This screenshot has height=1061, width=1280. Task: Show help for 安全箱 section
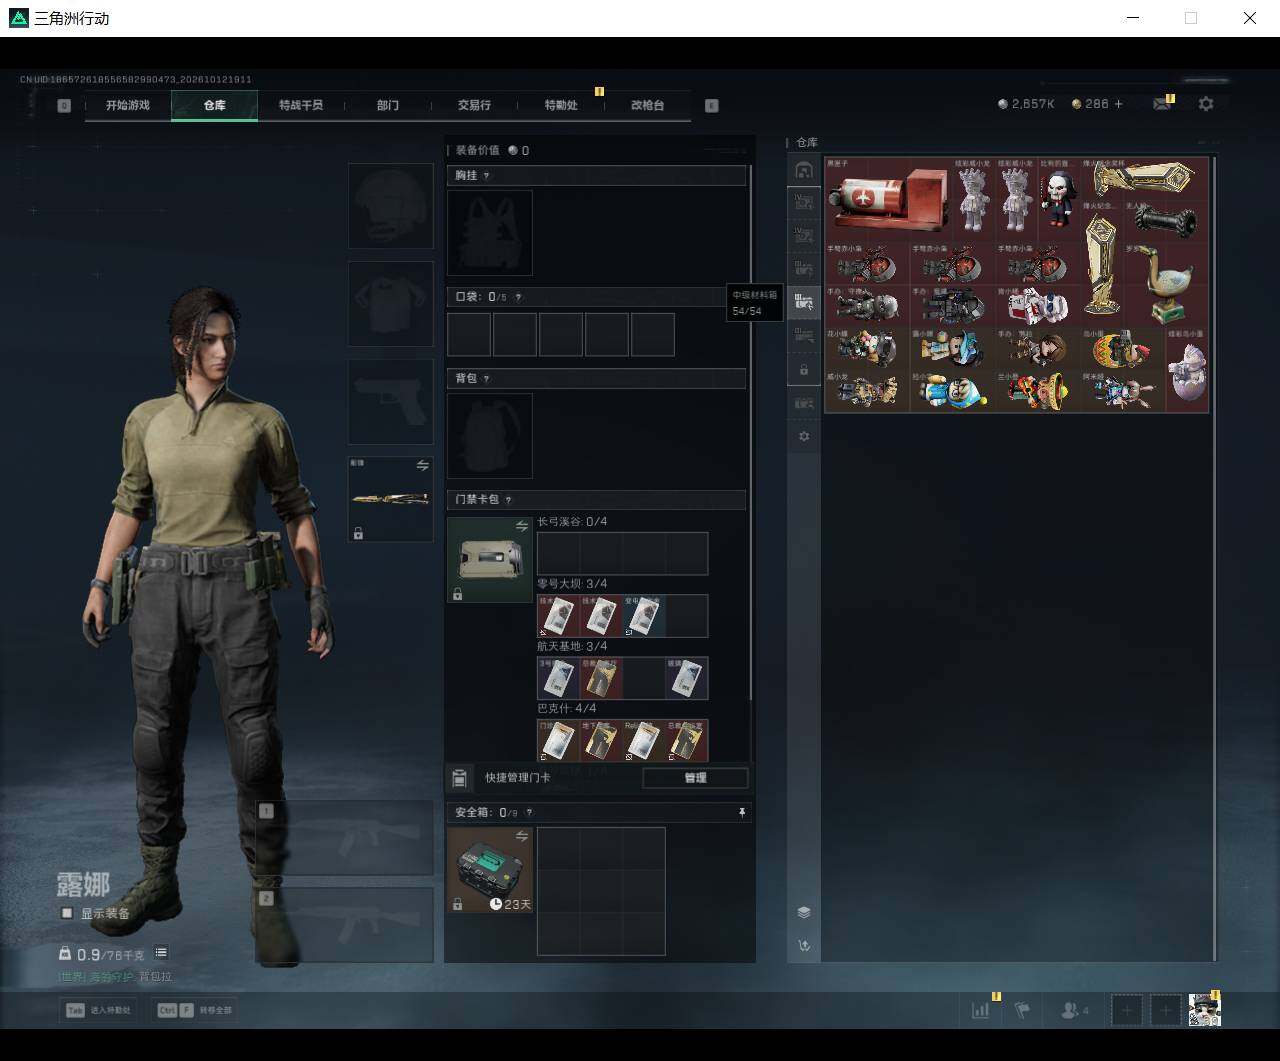(529, 813)
